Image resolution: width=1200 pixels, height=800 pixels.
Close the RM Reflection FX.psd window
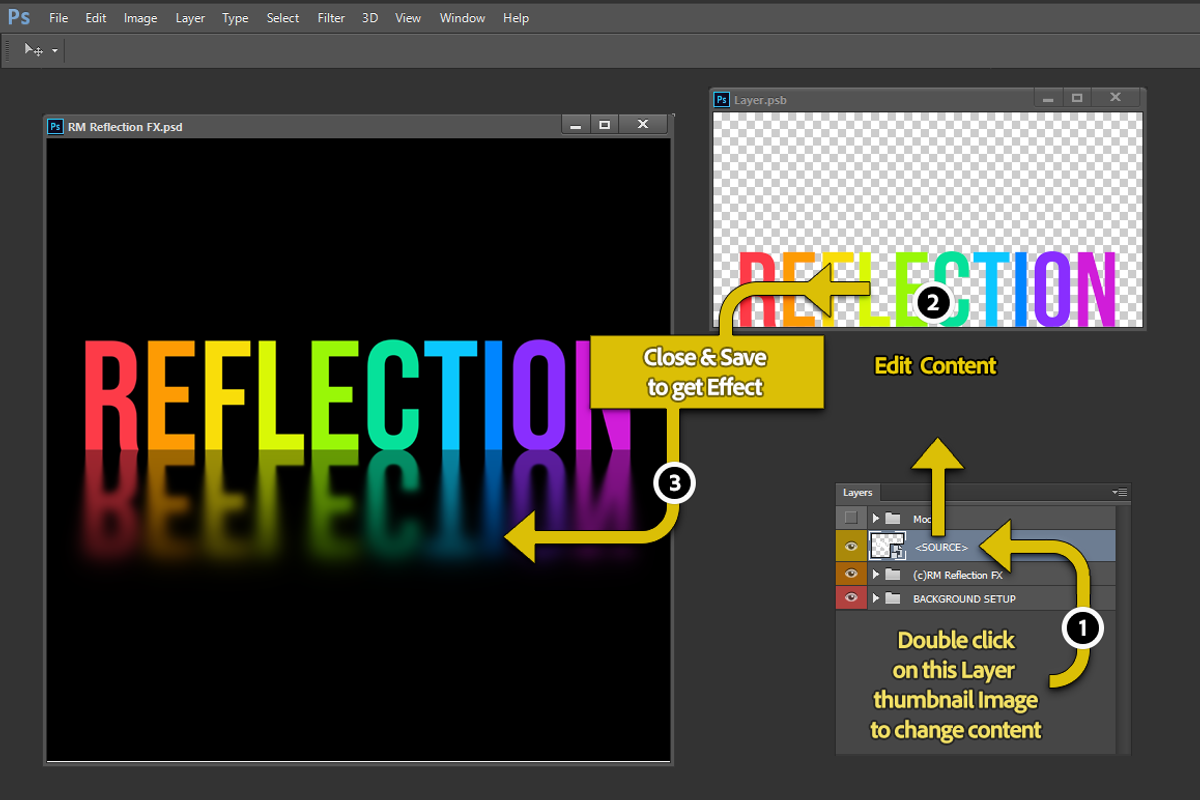click(643, 125)
